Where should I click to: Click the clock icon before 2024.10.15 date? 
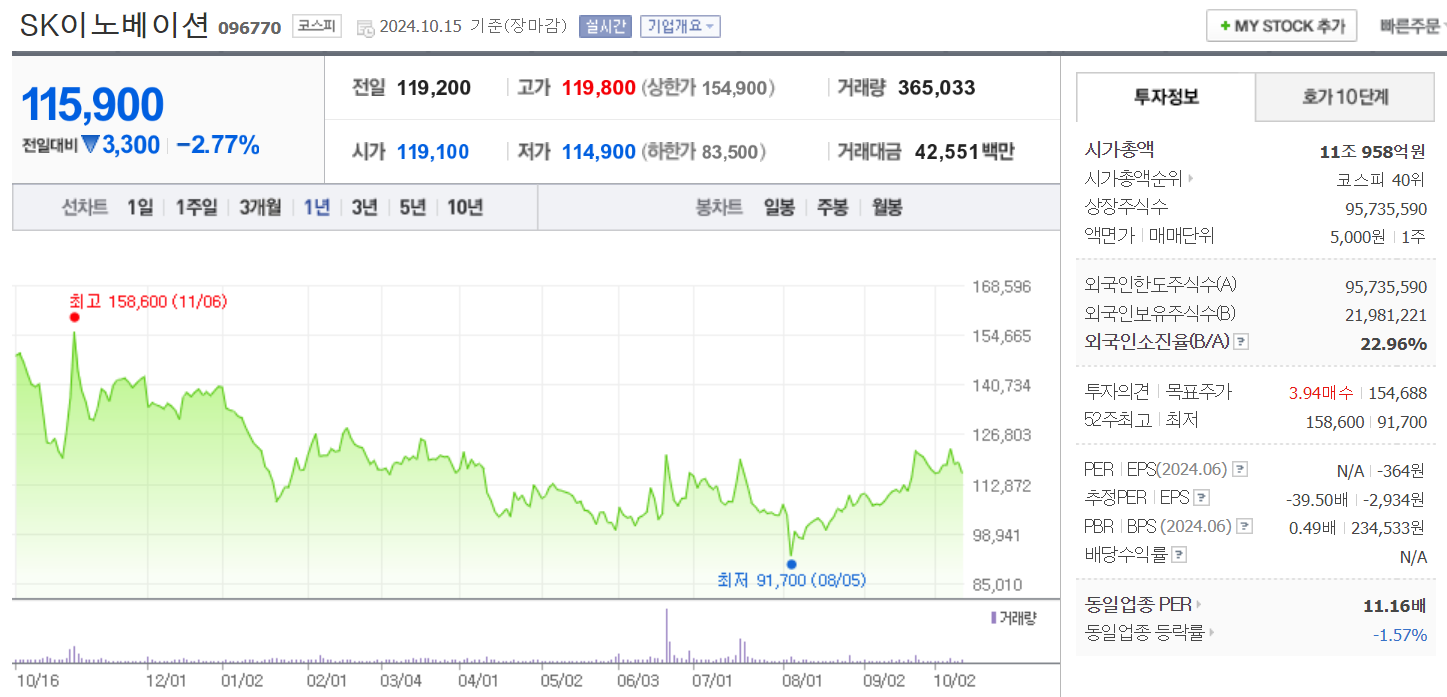[365, 27]
